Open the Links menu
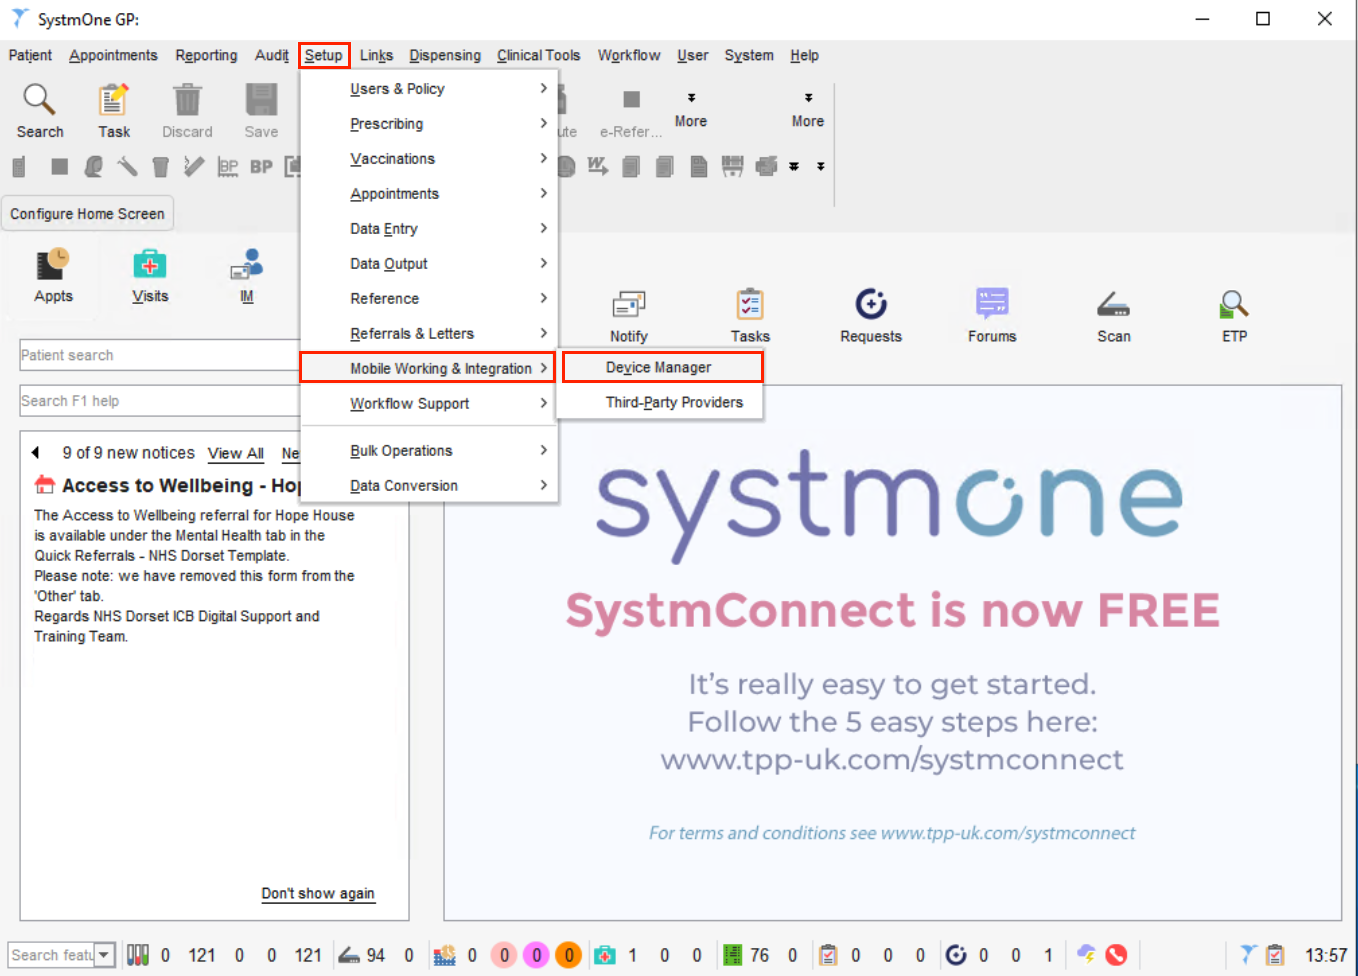The image size is (1358, 976). [x=376, y=55]
